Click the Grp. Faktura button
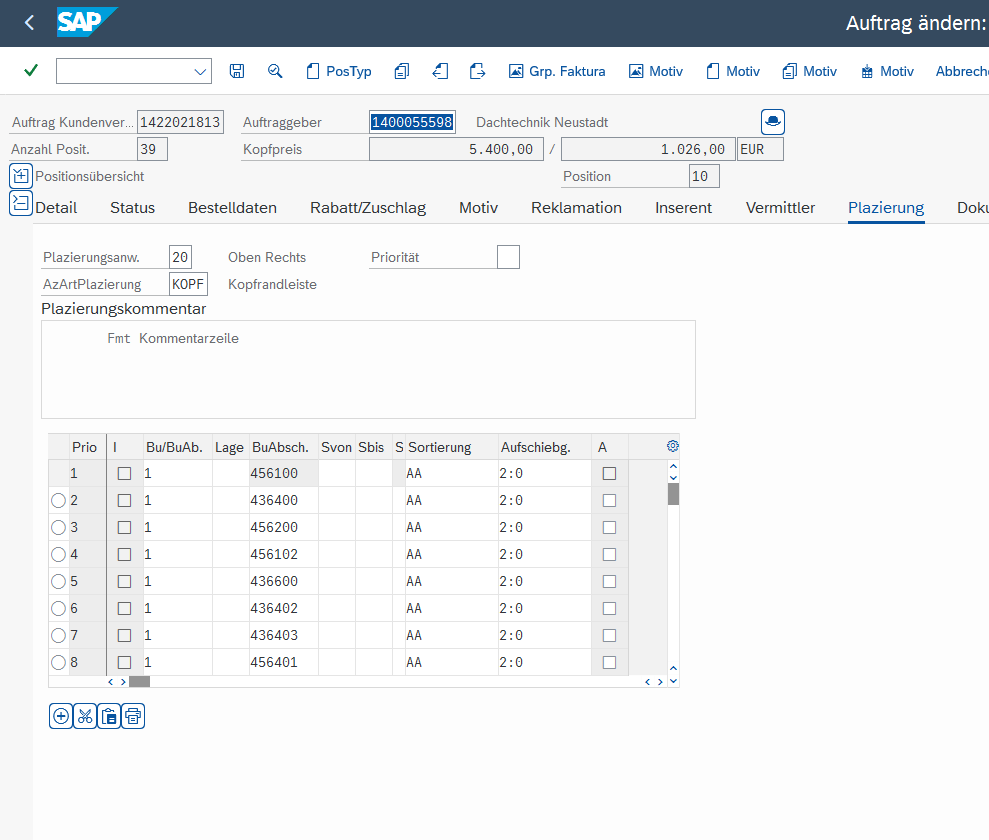The image size is (989, 840). pos(557,71)
